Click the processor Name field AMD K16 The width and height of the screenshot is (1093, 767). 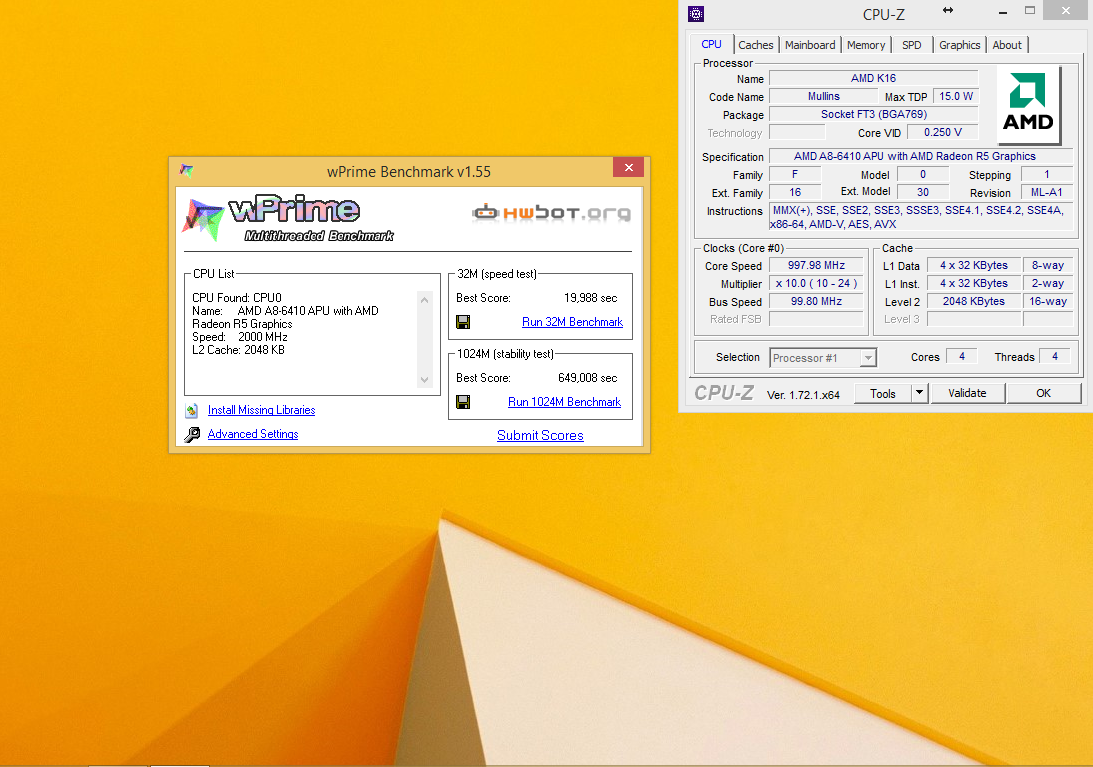click(873, 79)
